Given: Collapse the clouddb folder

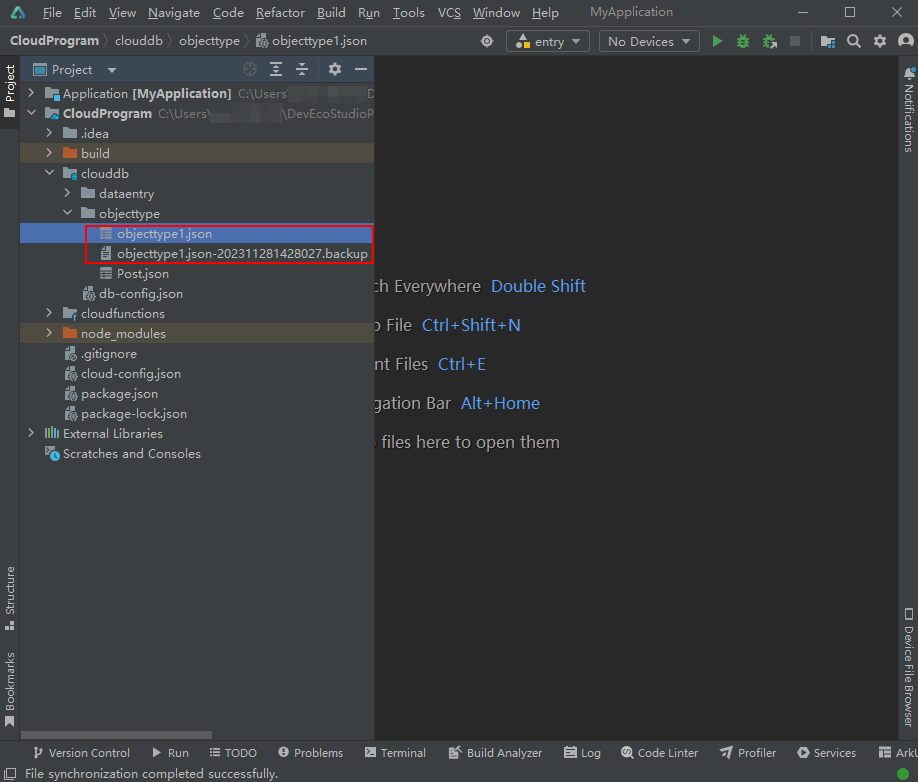Looking at the screenshot, I should [49, 173].
